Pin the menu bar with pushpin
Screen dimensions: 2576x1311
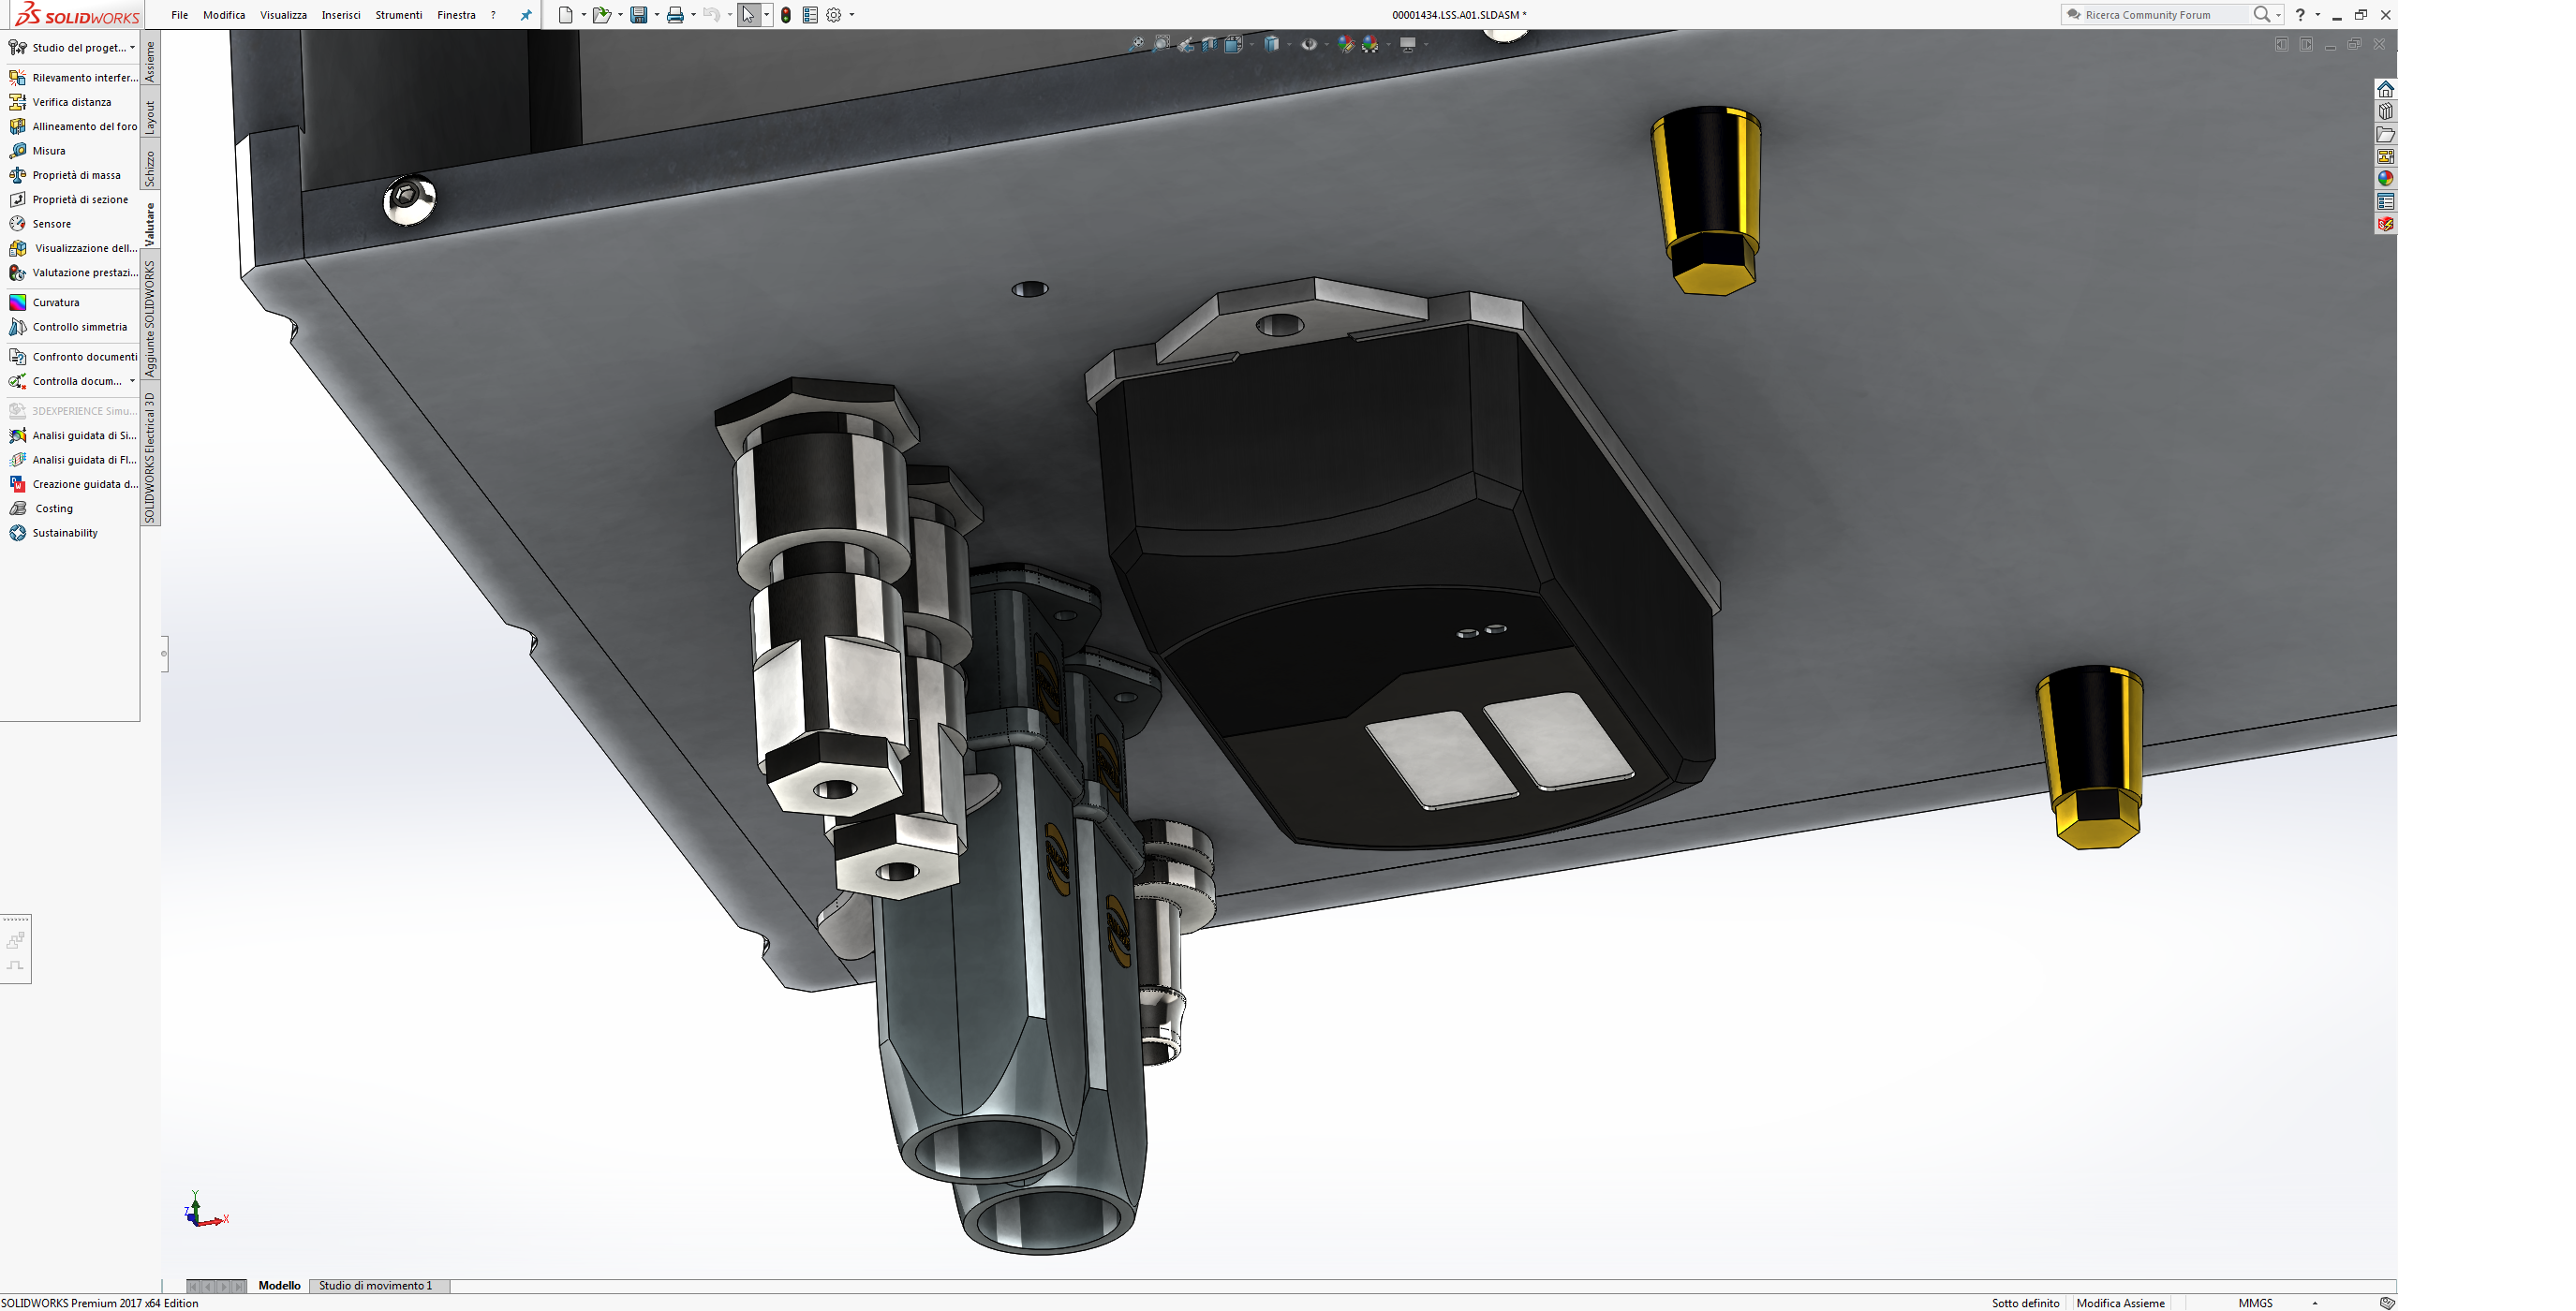[x=526, y=15]
